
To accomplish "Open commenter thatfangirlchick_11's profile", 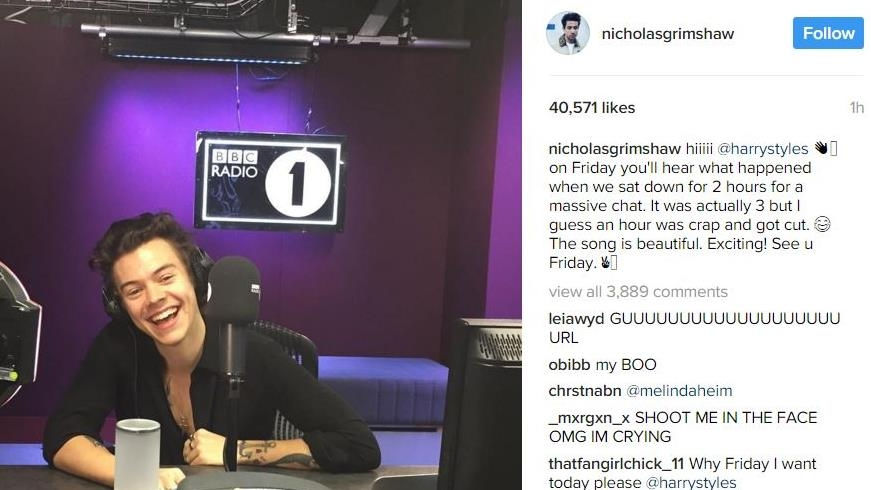I will click(616, 464).
